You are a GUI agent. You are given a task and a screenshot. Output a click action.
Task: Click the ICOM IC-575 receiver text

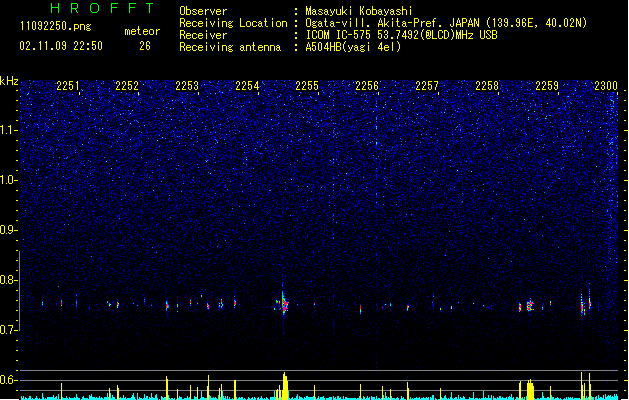pos(401,35)
